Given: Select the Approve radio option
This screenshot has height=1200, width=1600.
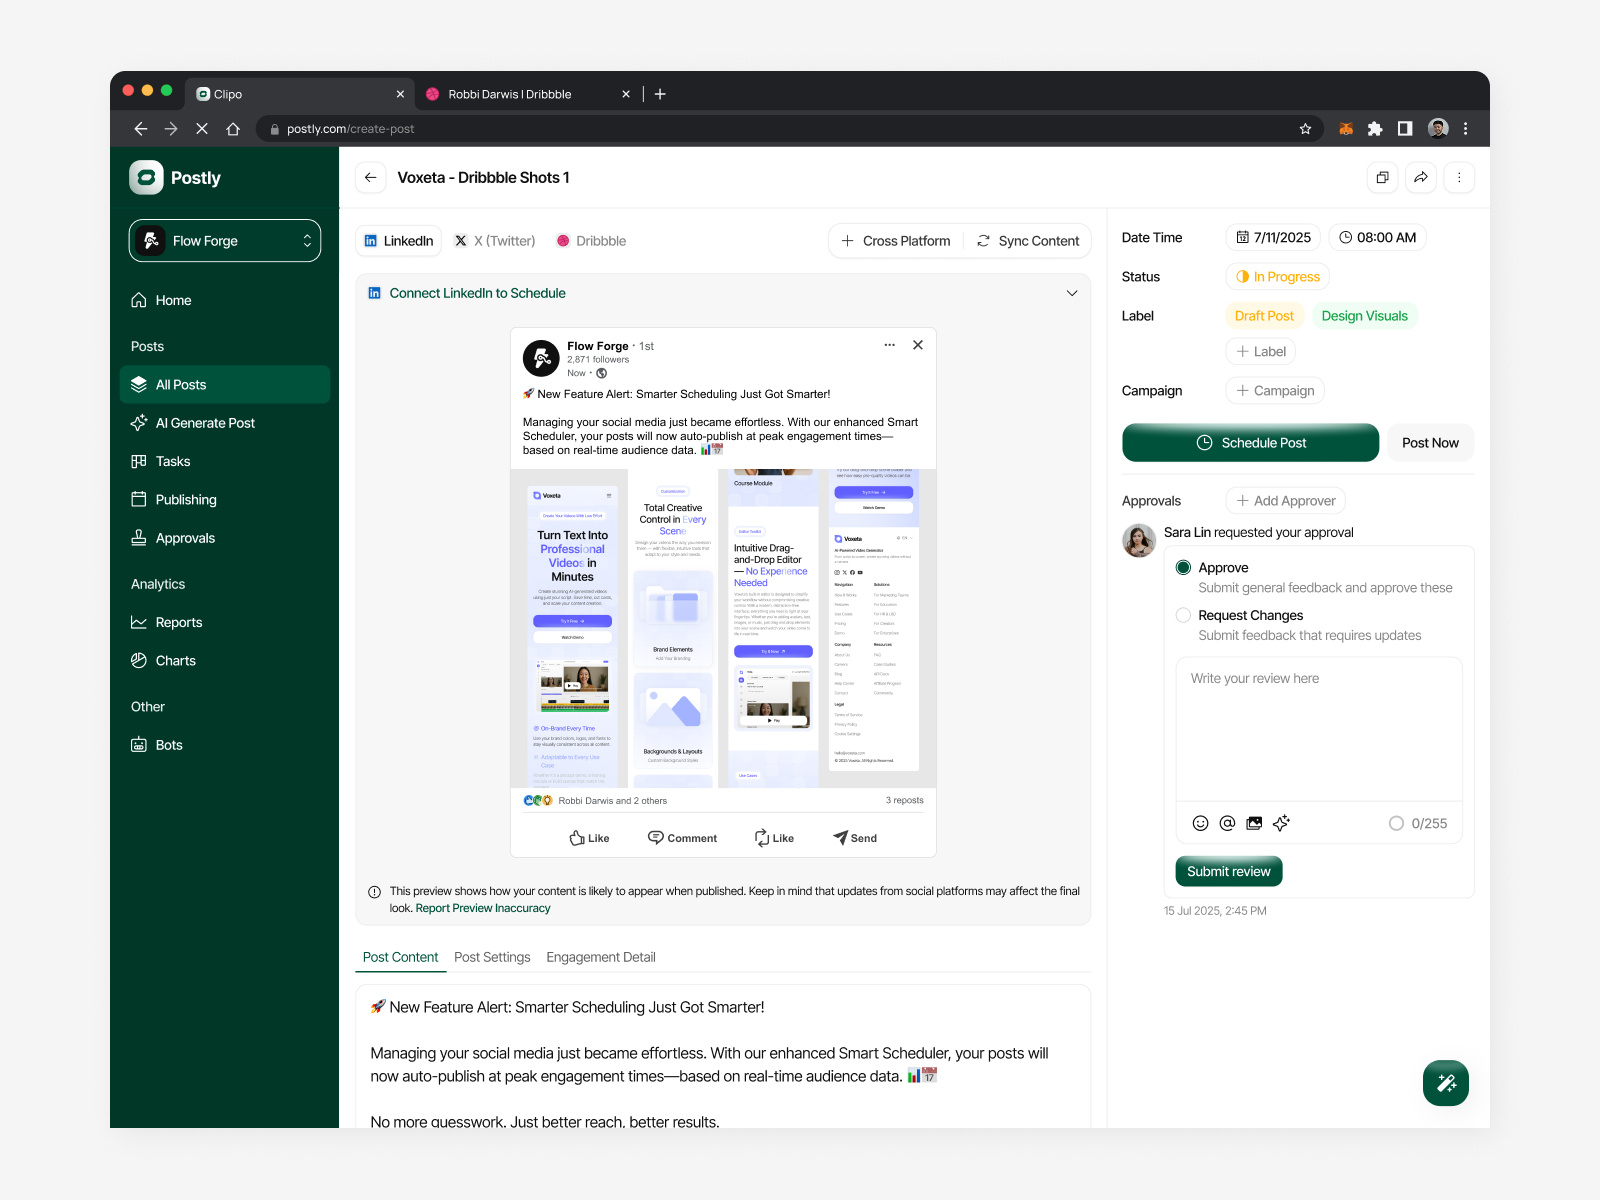Looking at the screenshot, I should [1183, 567].
